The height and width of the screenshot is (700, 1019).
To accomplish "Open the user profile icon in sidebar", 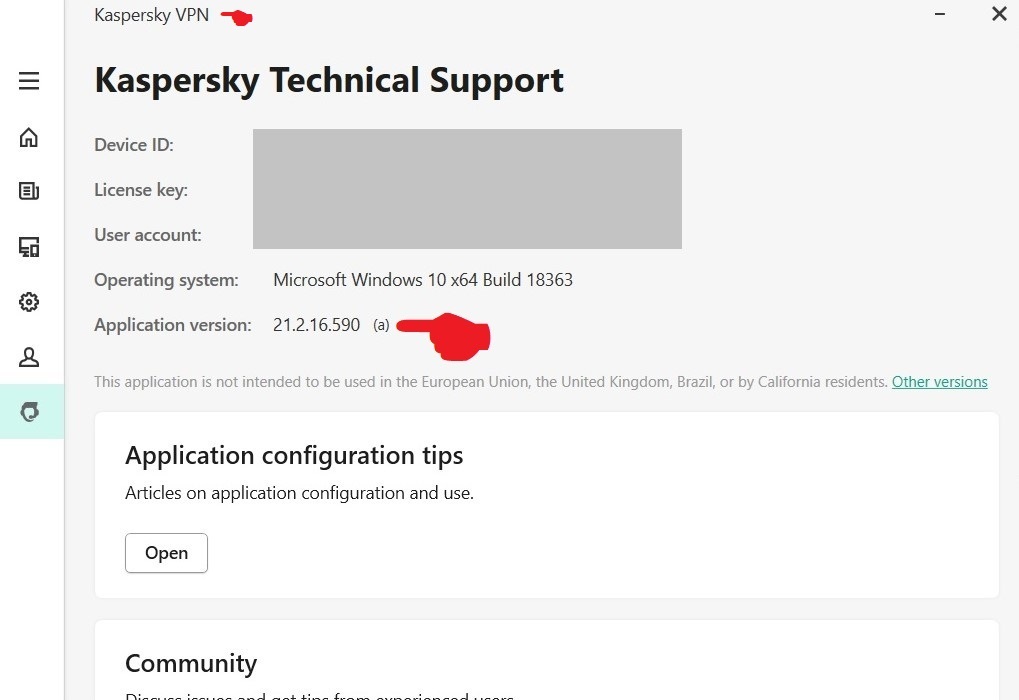I will click(x=29, y=357).
